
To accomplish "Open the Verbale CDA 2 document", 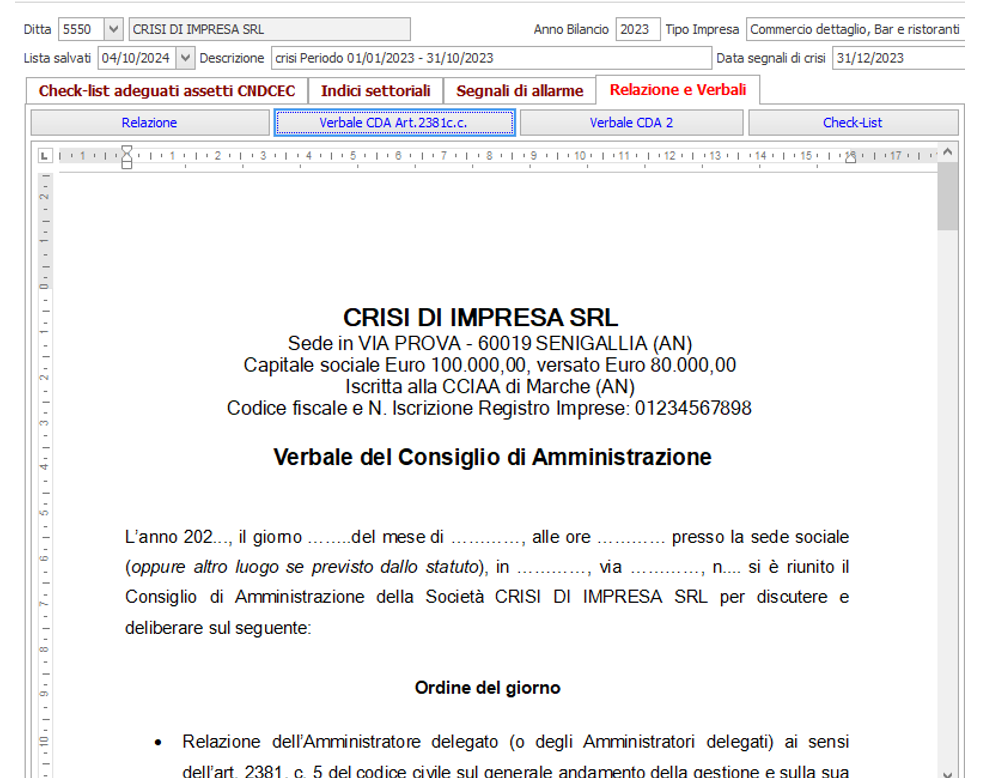I will point(631,122).
